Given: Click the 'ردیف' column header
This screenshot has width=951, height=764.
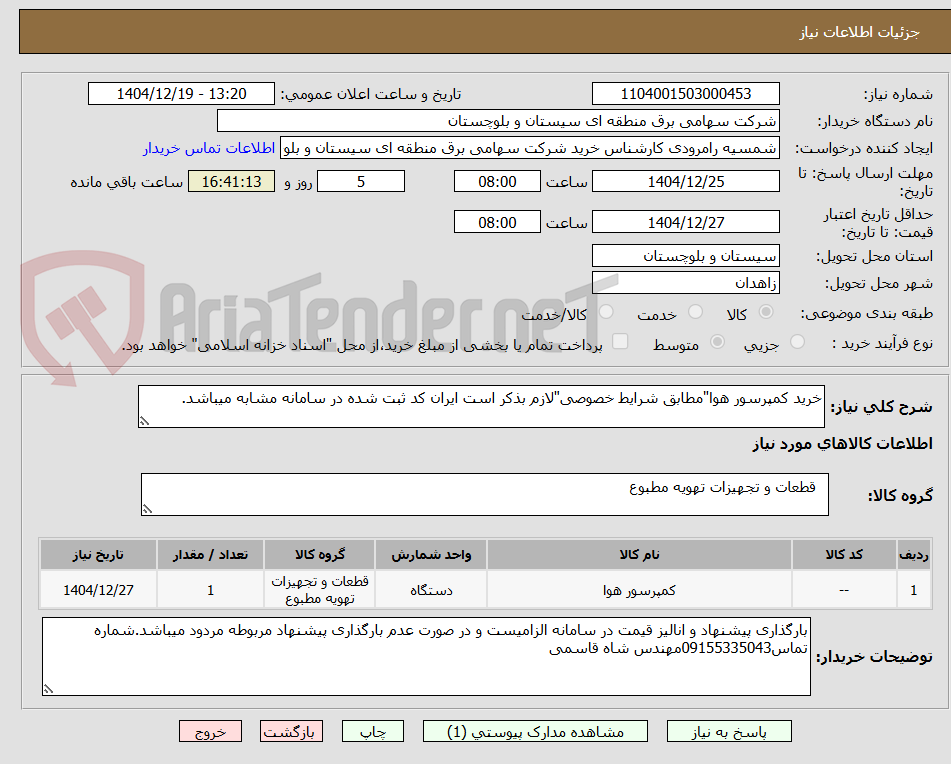Looking at the screenshot, I should pos(914,555).
